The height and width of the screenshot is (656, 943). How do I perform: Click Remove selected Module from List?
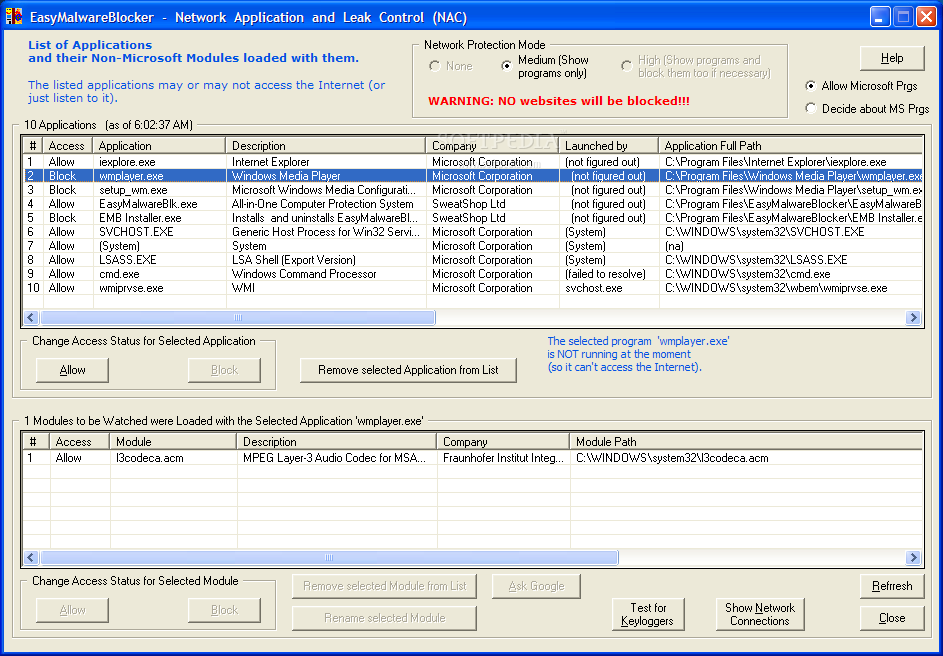[384, 586]
